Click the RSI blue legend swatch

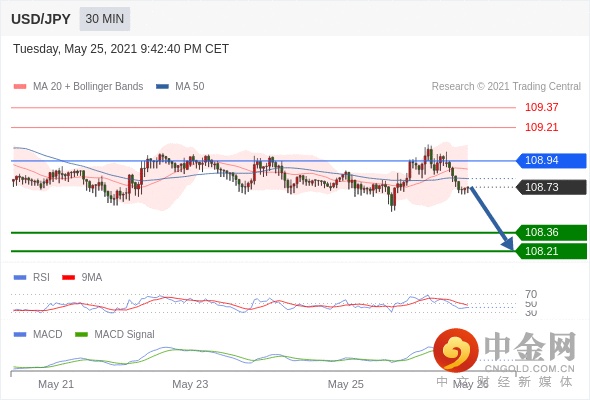tap(20, 278)
